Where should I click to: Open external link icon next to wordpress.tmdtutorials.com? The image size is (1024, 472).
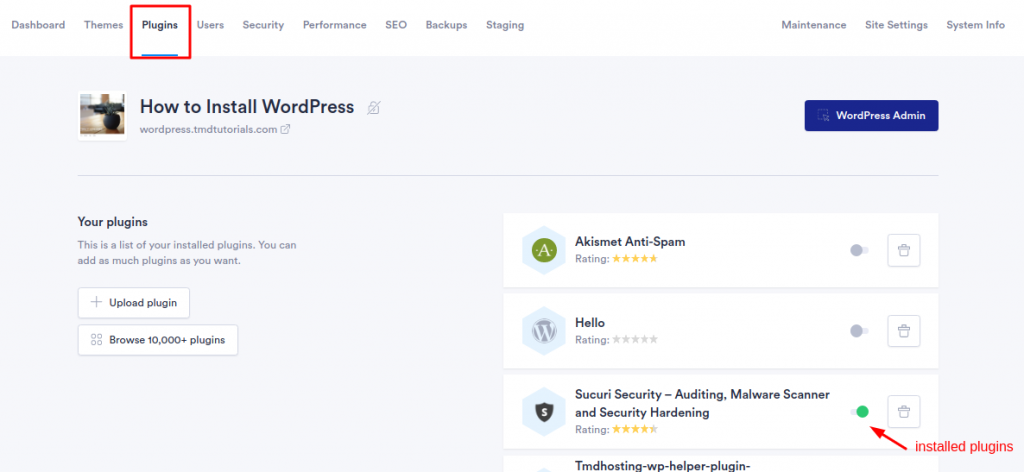click(x=285, y=129)
